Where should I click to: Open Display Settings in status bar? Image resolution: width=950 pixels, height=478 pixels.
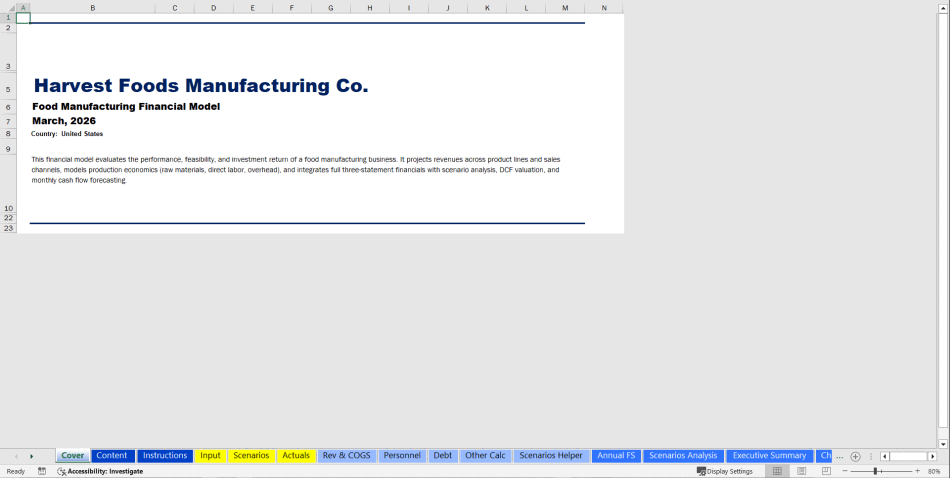click(x=725, y=471)
